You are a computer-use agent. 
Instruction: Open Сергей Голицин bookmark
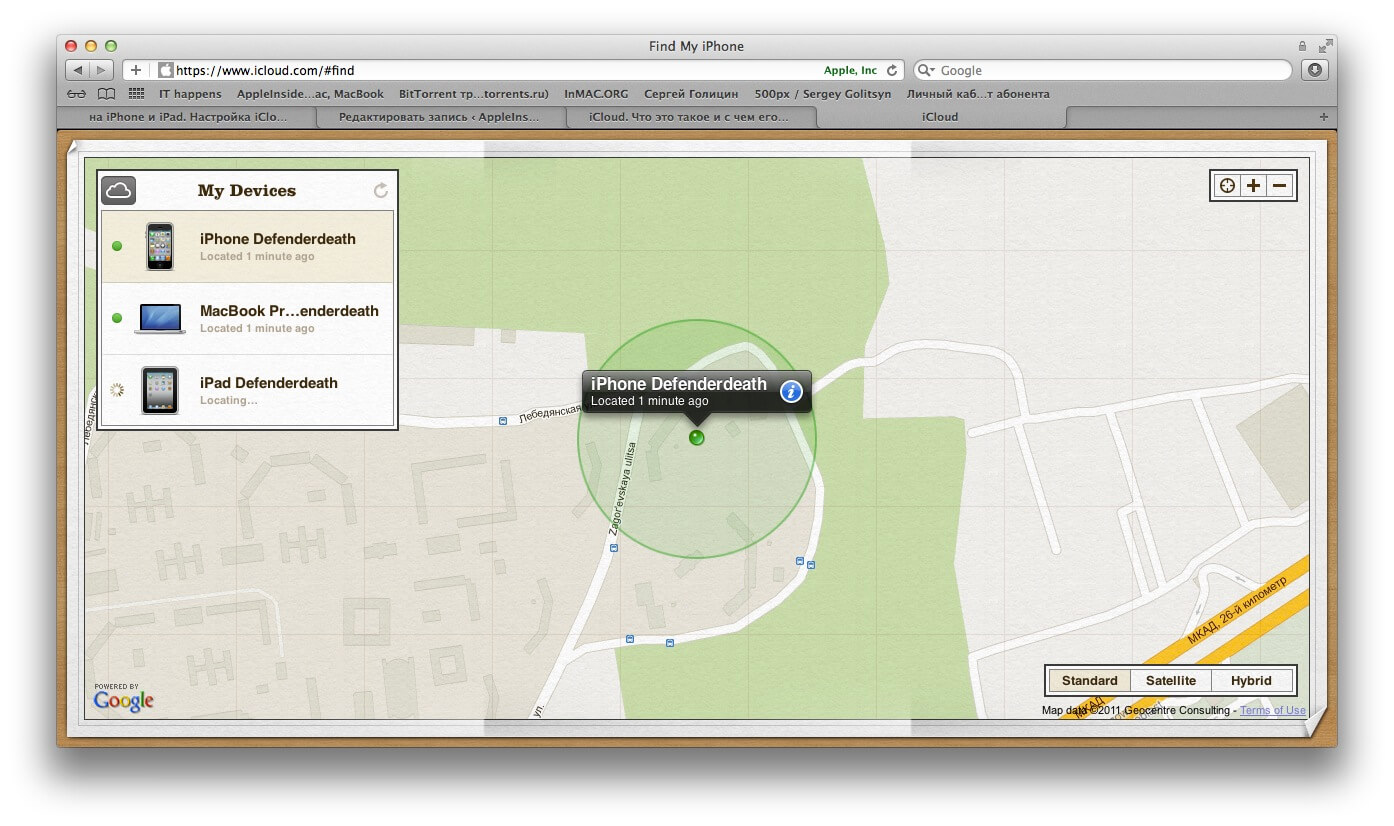tap(691, 94)
